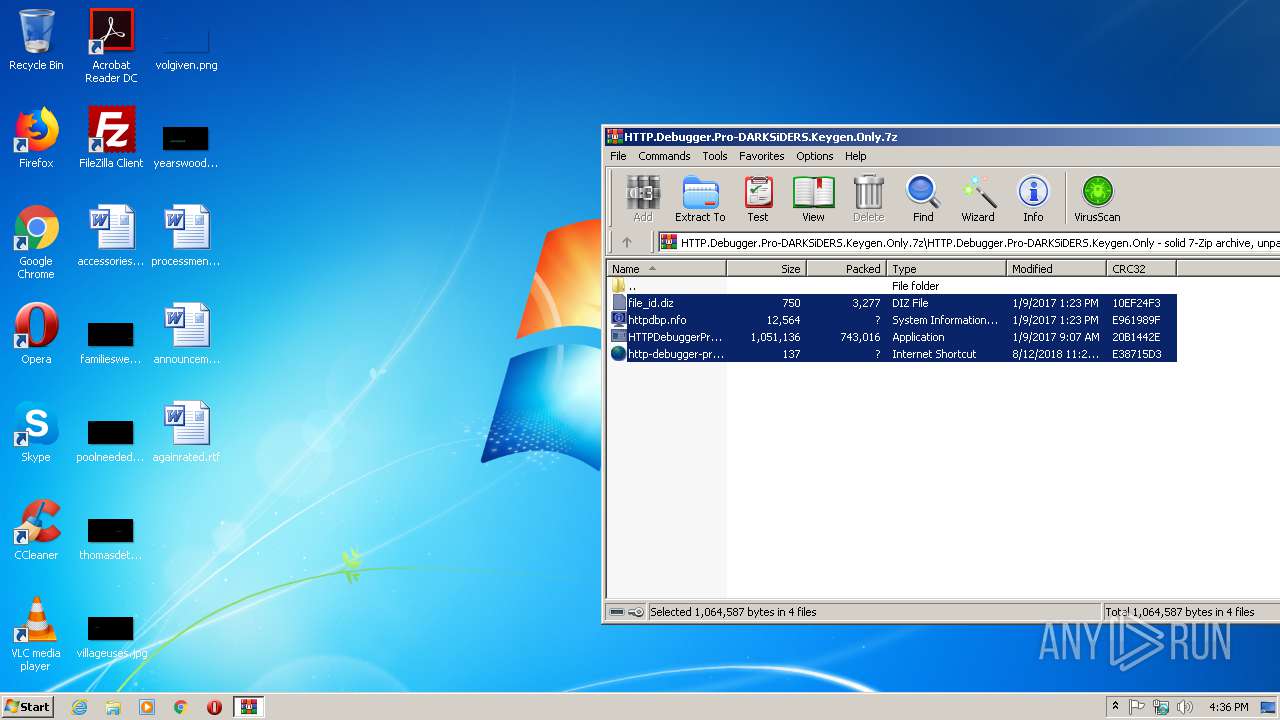Open FileZilla Client shortcut

111,138
